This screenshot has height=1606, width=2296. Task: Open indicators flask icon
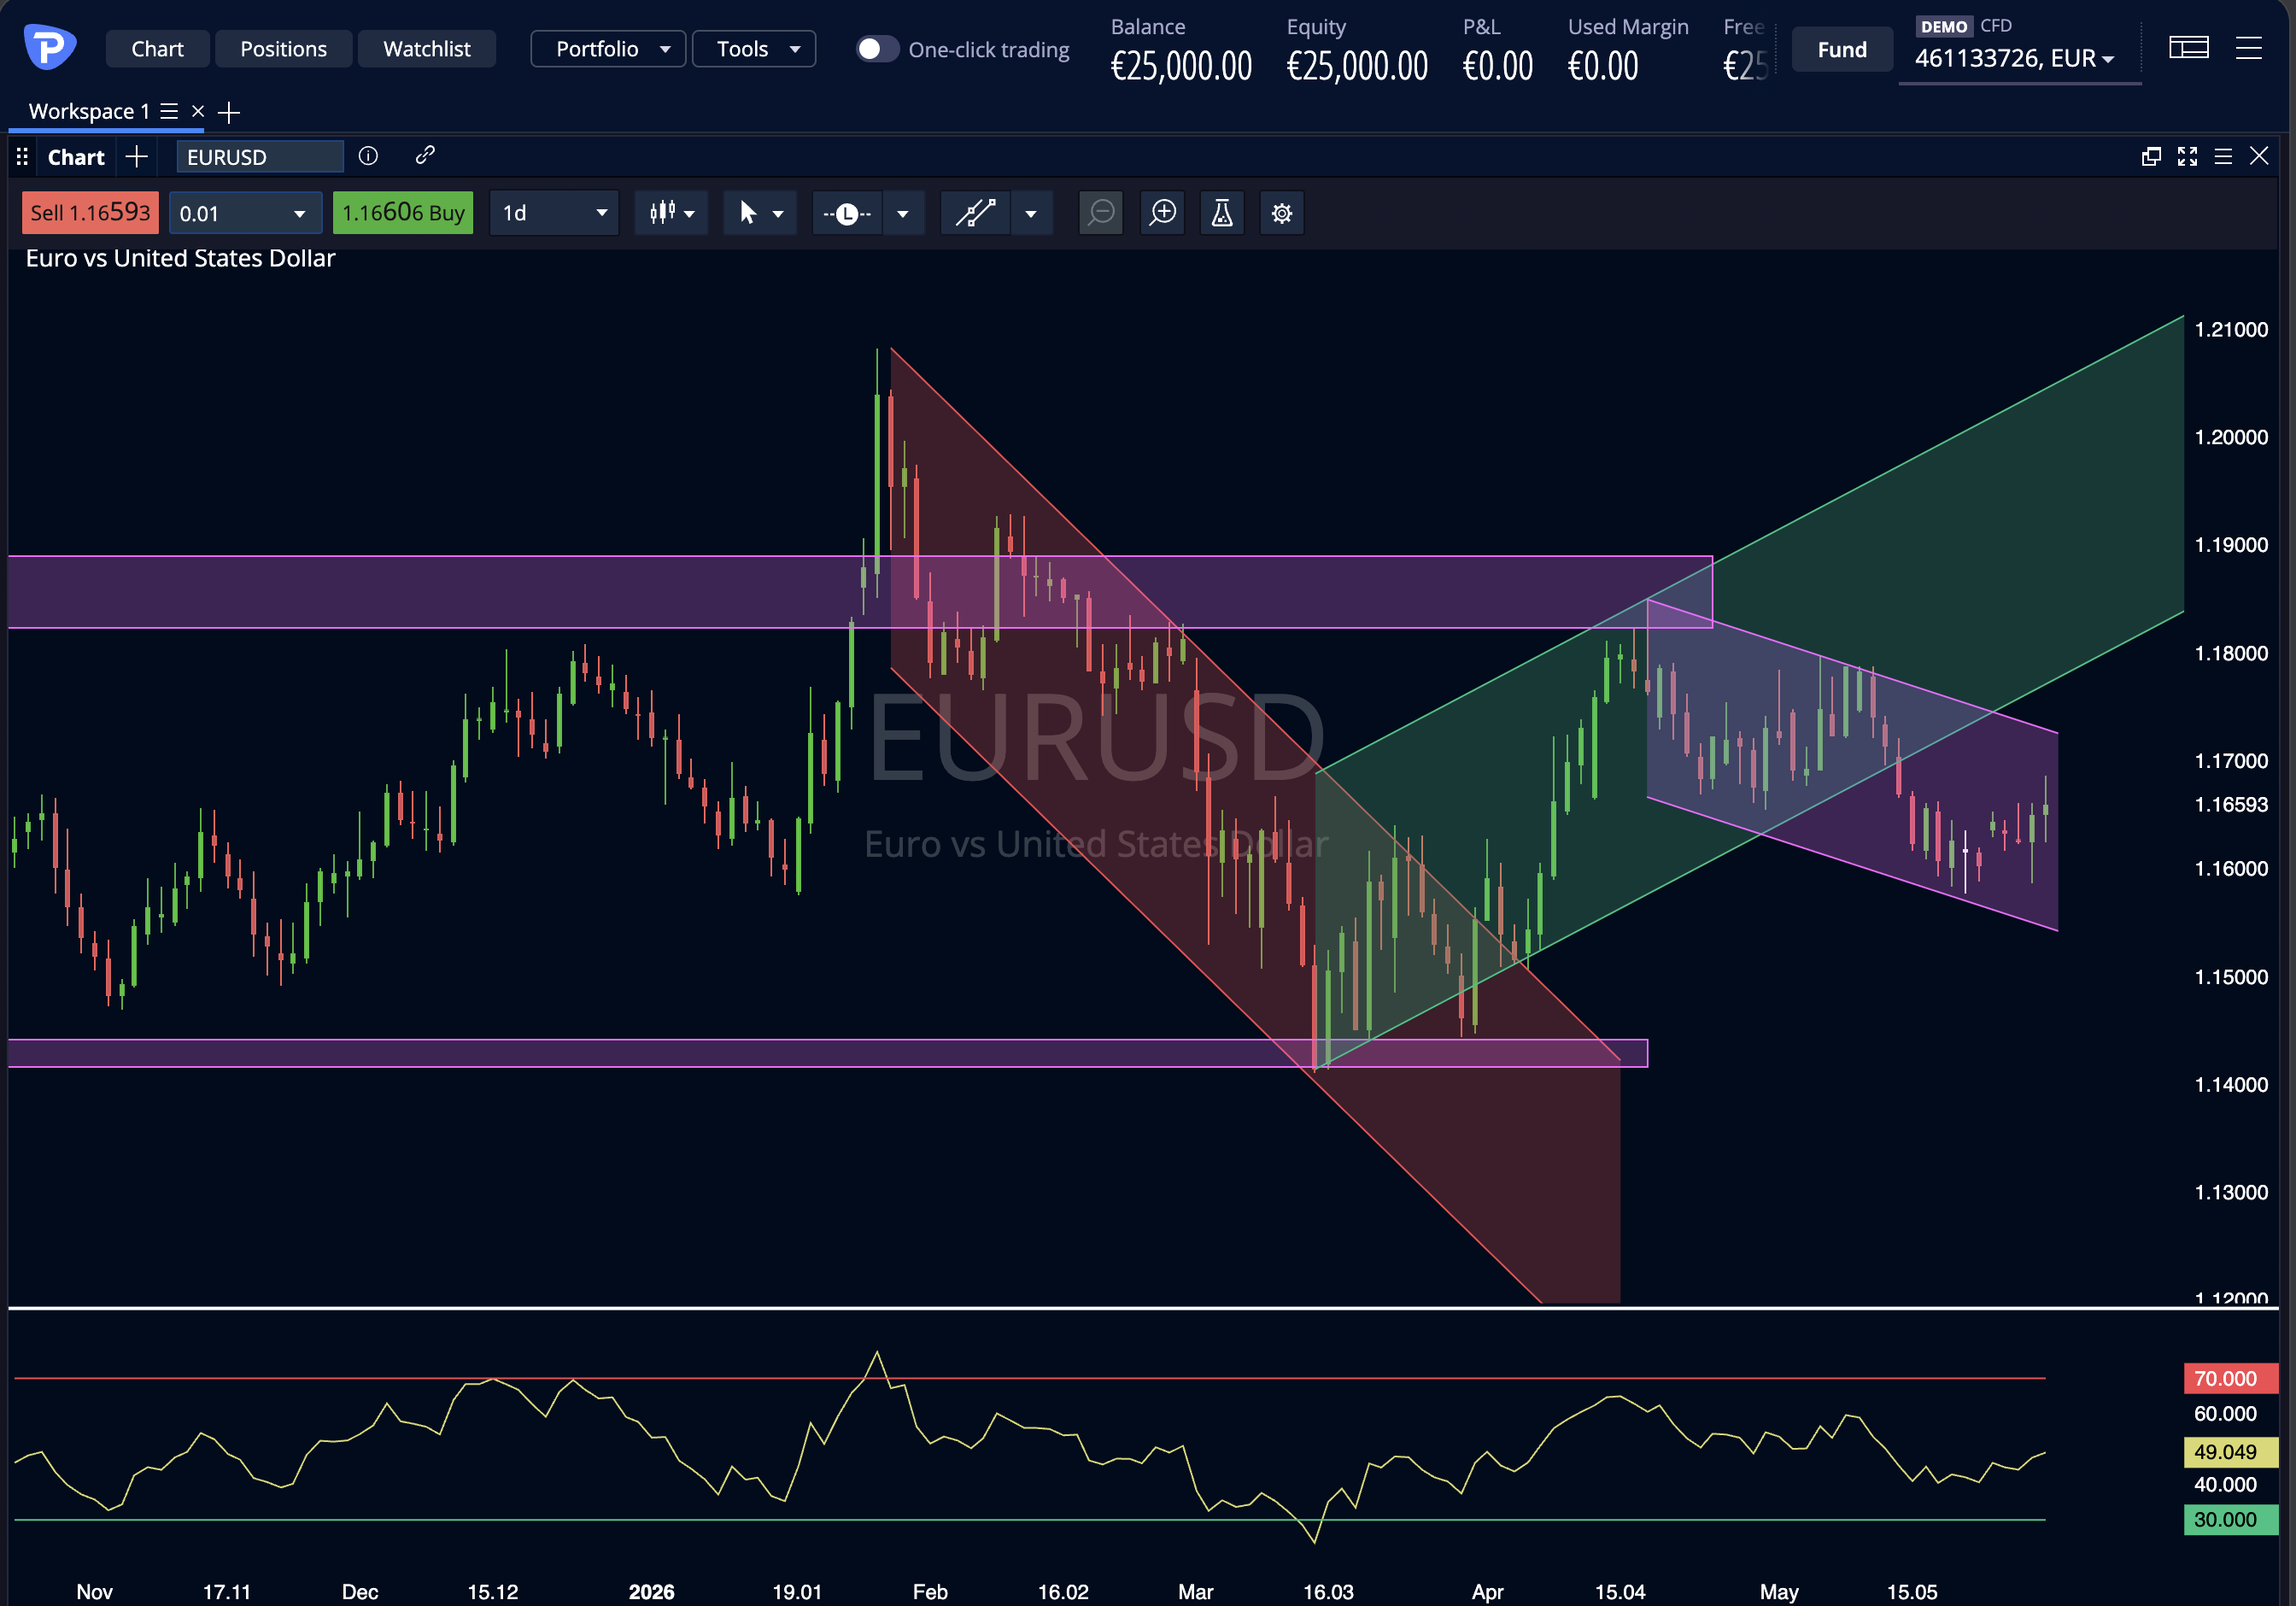click(1222, 213)
